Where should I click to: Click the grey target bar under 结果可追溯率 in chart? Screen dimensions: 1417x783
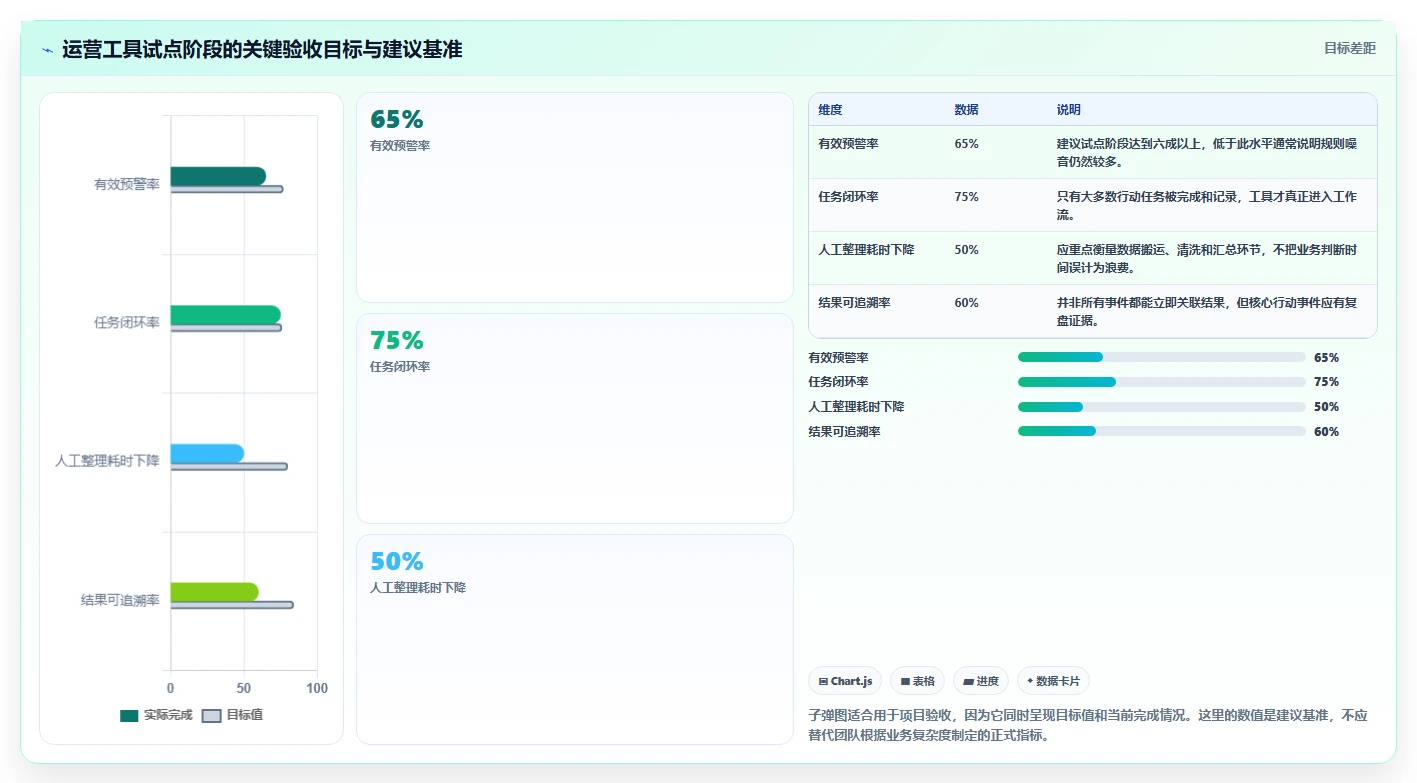click(x=232, y=605)
